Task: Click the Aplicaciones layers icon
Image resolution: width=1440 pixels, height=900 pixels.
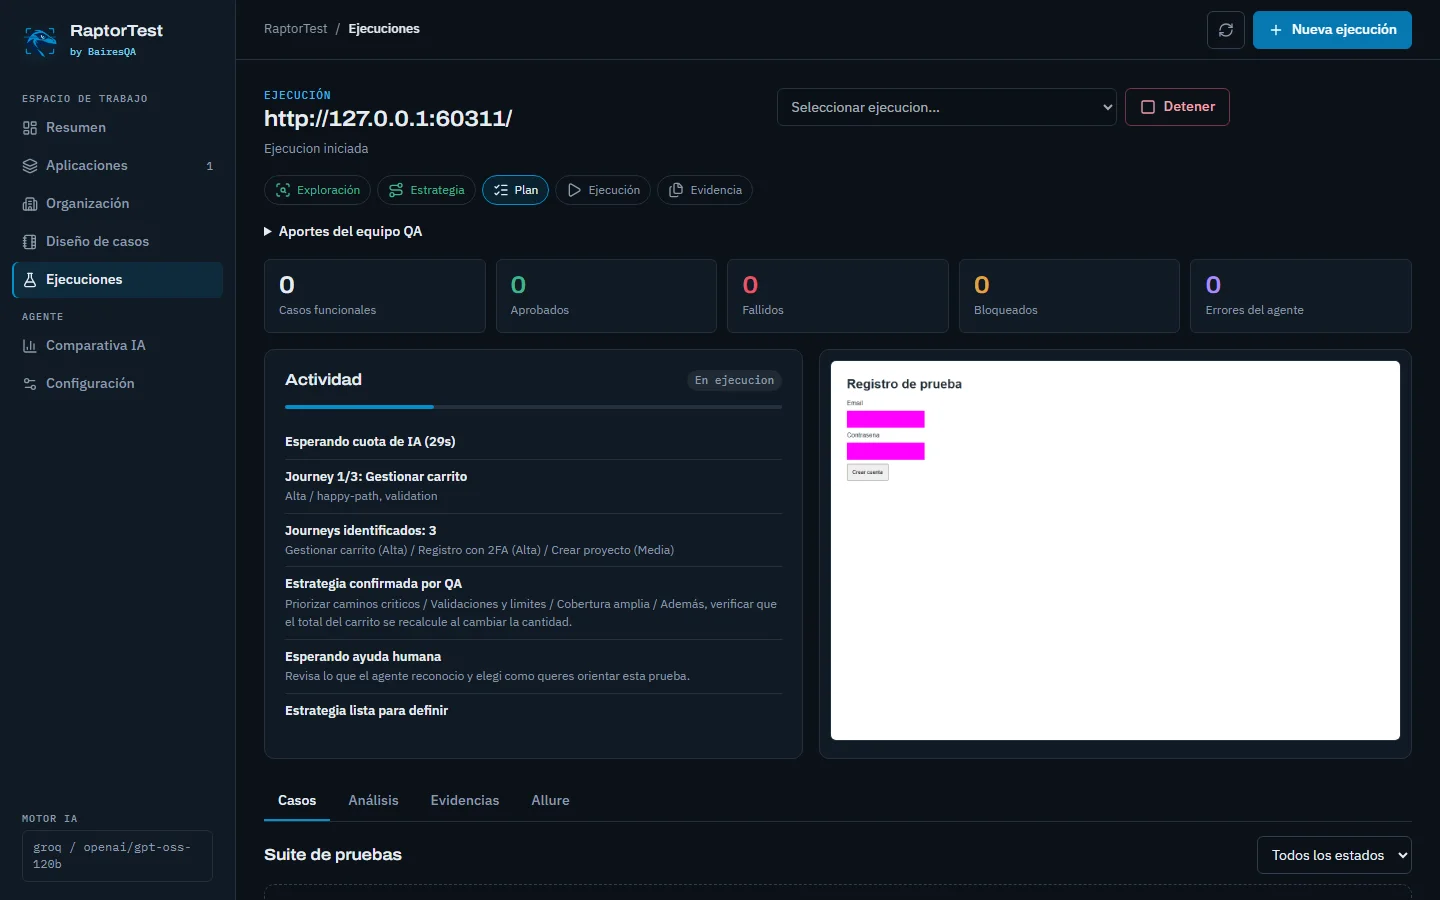Action: [x=30, y=166]
